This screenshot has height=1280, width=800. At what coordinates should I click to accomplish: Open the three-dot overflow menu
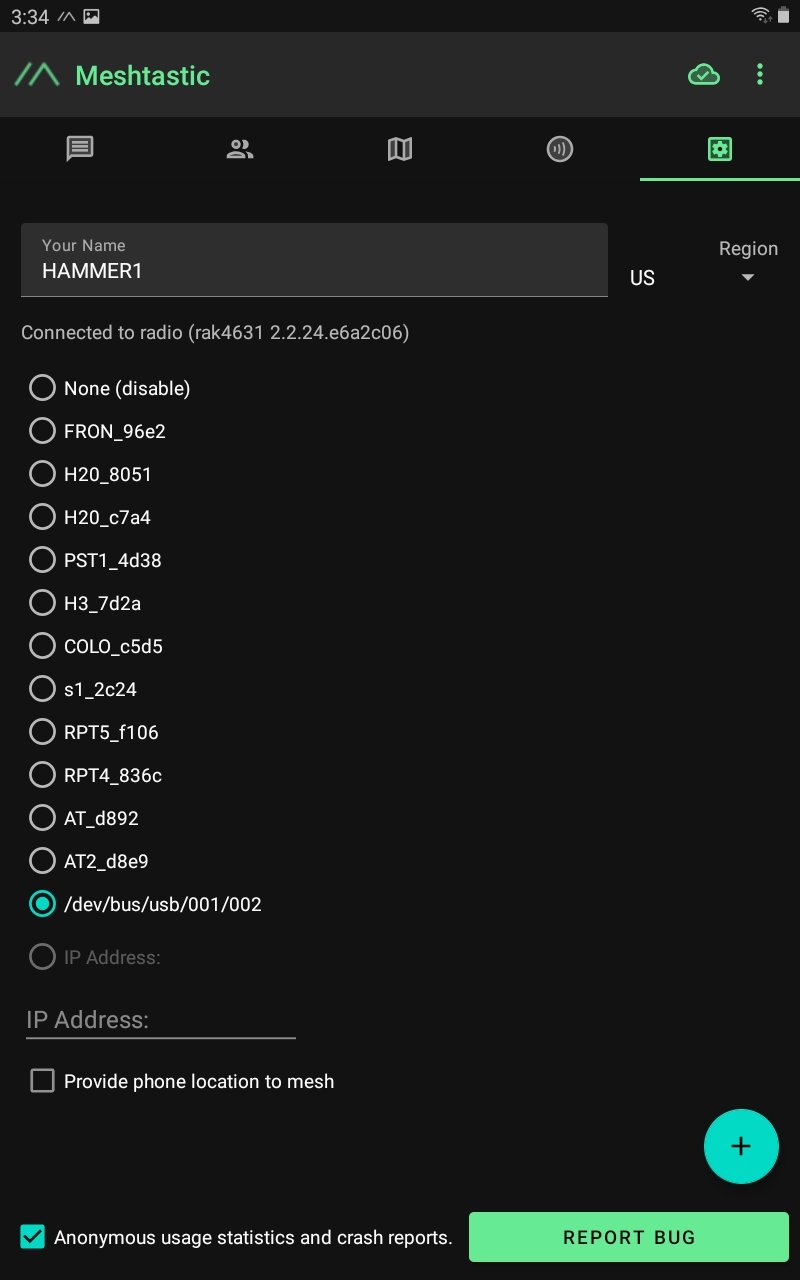point(760,75)
